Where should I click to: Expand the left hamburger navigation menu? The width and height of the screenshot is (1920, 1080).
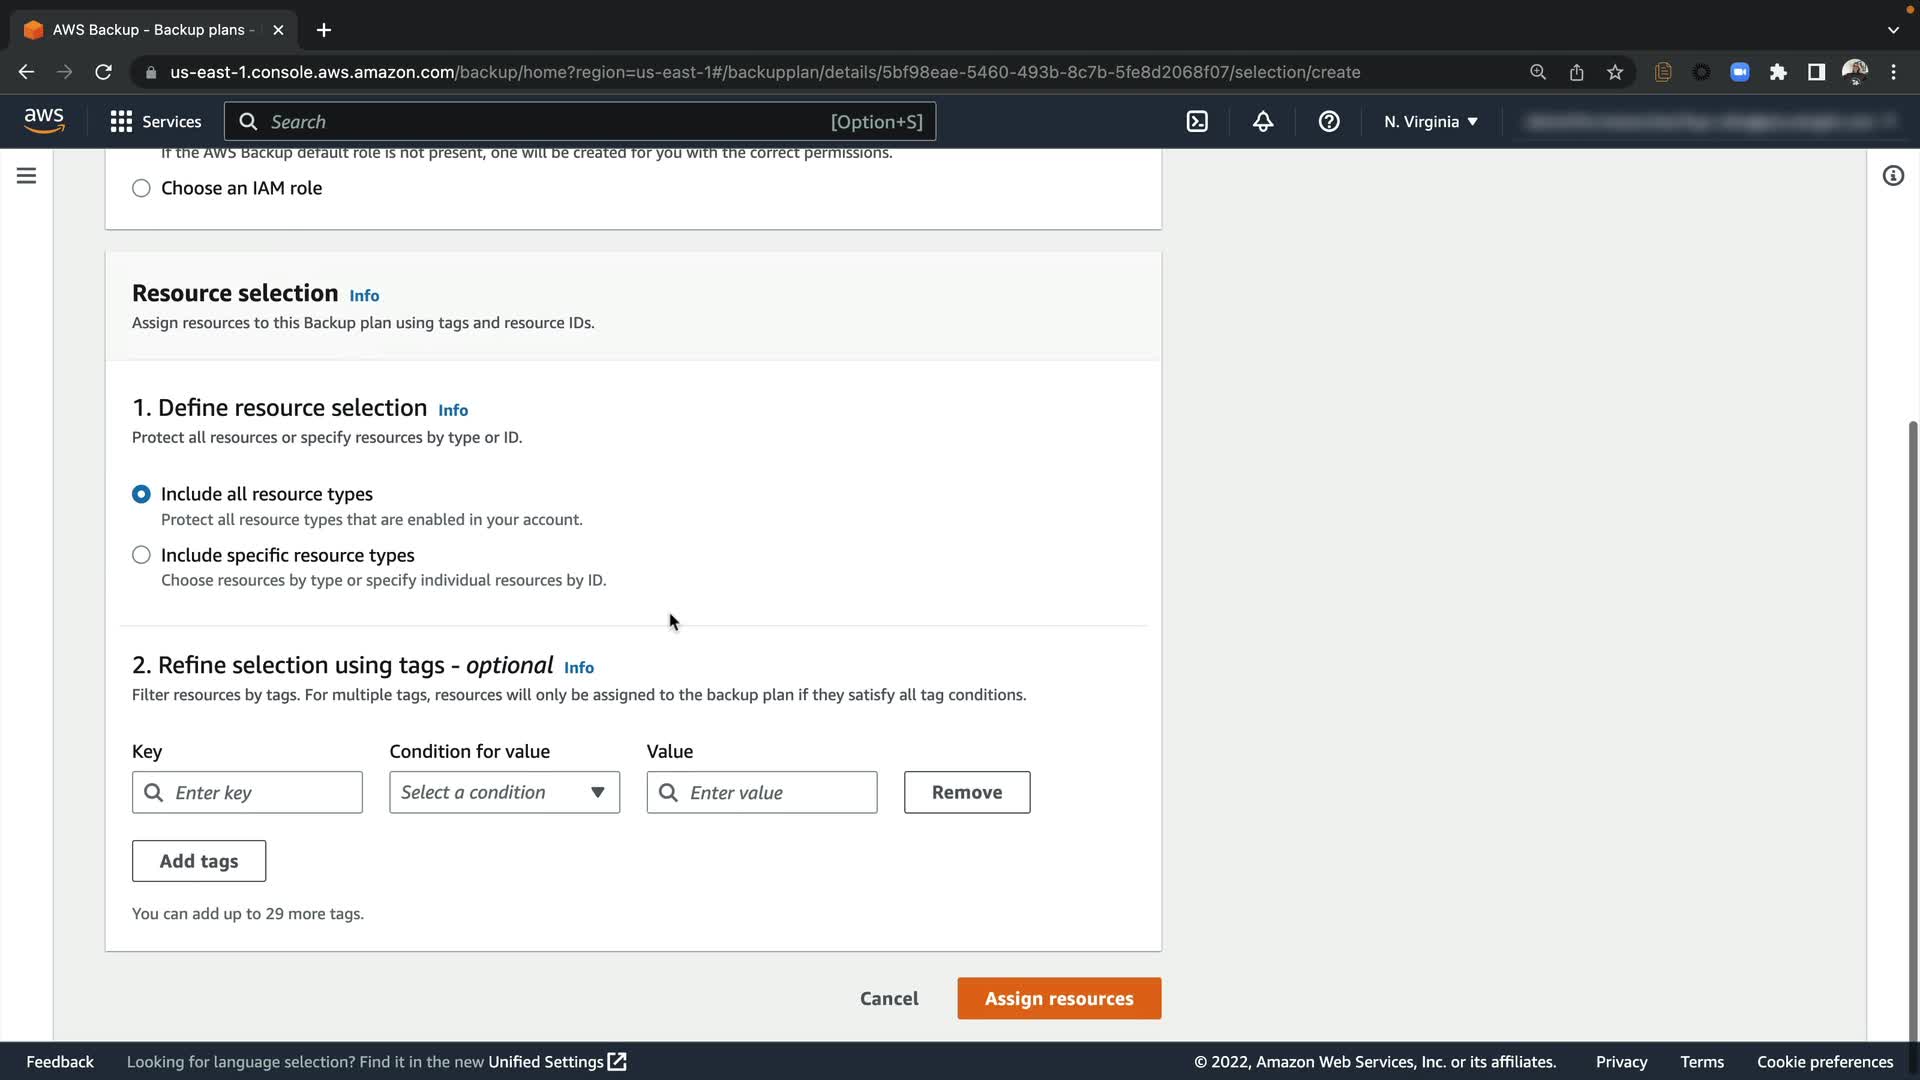(27, 176)
